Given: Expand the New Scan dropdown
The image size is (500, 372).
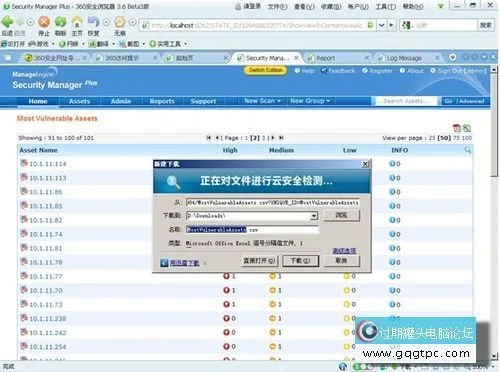Looking at the screenshot, I should point(262,101).
